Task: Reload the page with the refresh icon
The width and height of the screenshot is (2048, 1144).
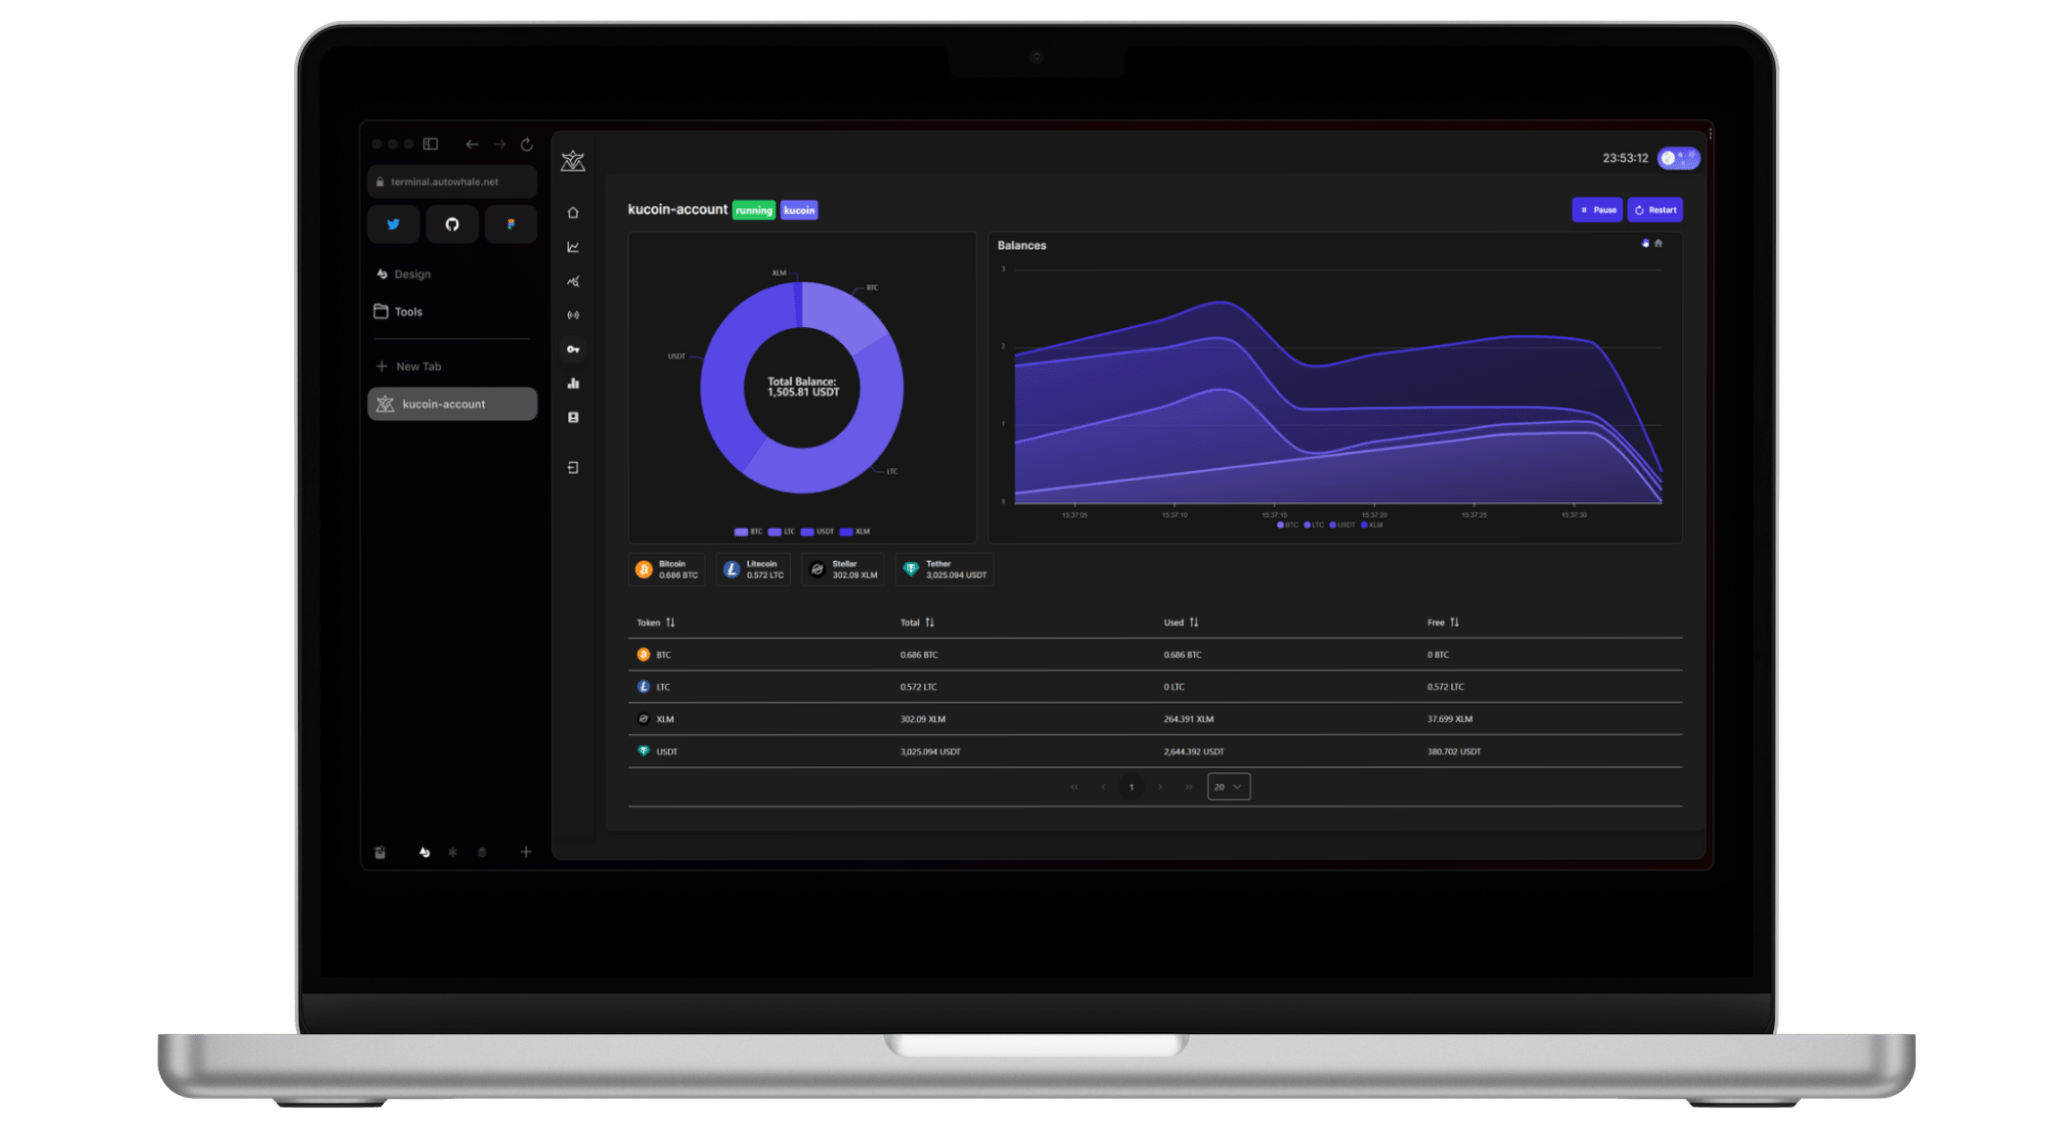Action: [x=527, y=144]
